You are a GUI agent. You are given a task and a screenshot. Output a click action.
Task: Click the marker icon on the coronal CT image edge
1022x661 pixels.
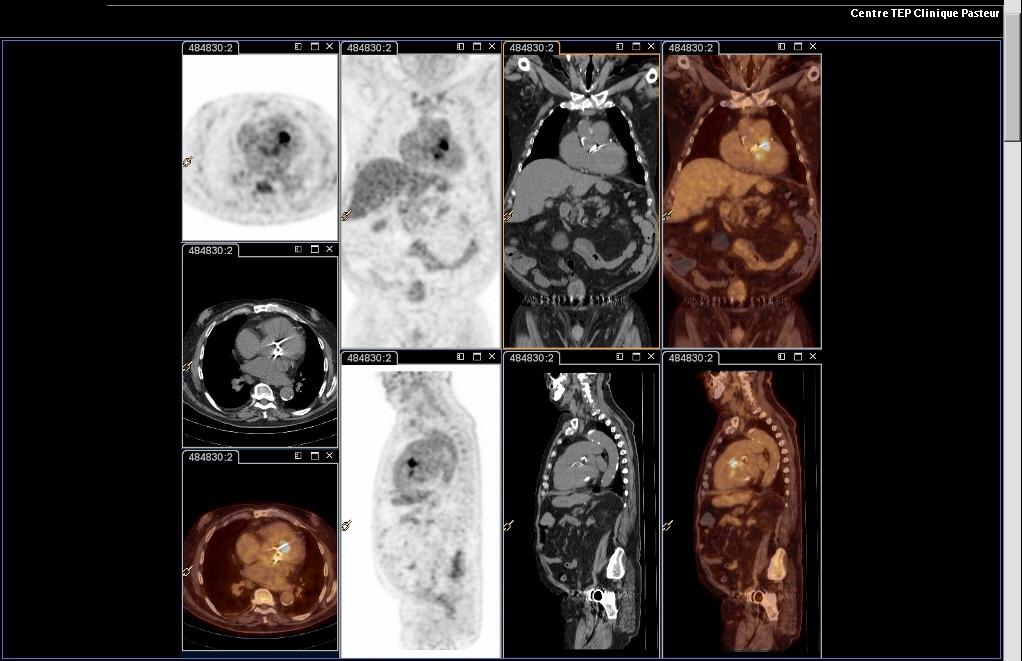pyautogui.click(x=508, y=214)
